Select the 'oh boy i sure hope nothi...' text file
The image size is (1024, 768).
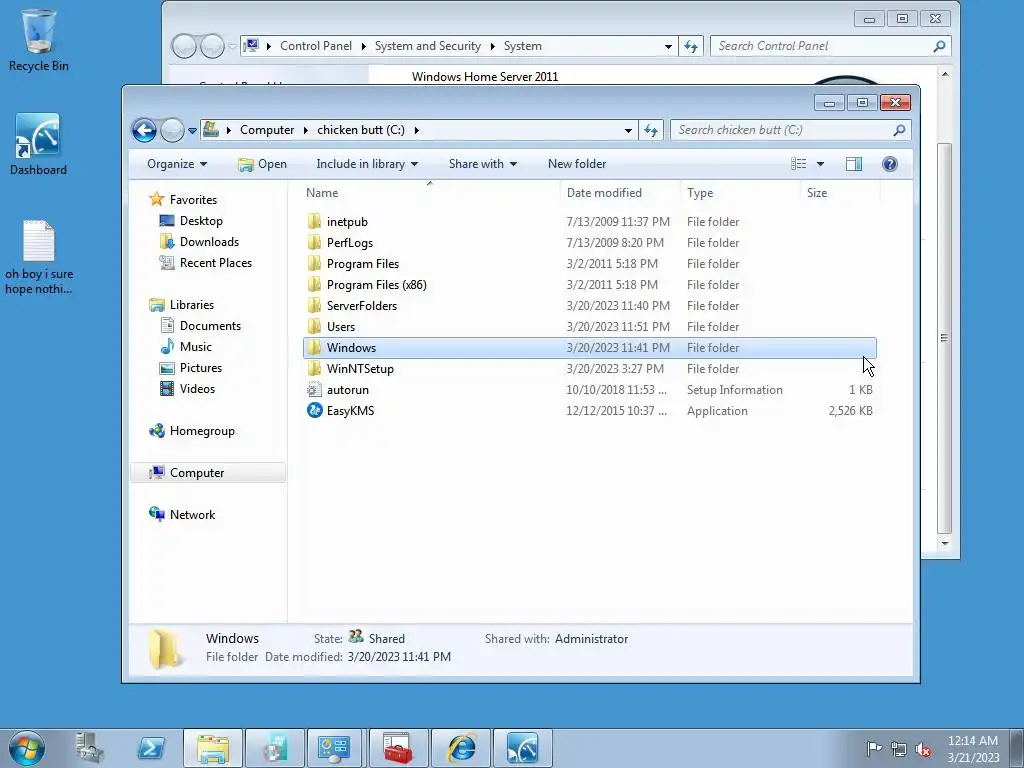pyautogui.click(x=39, y=257)
